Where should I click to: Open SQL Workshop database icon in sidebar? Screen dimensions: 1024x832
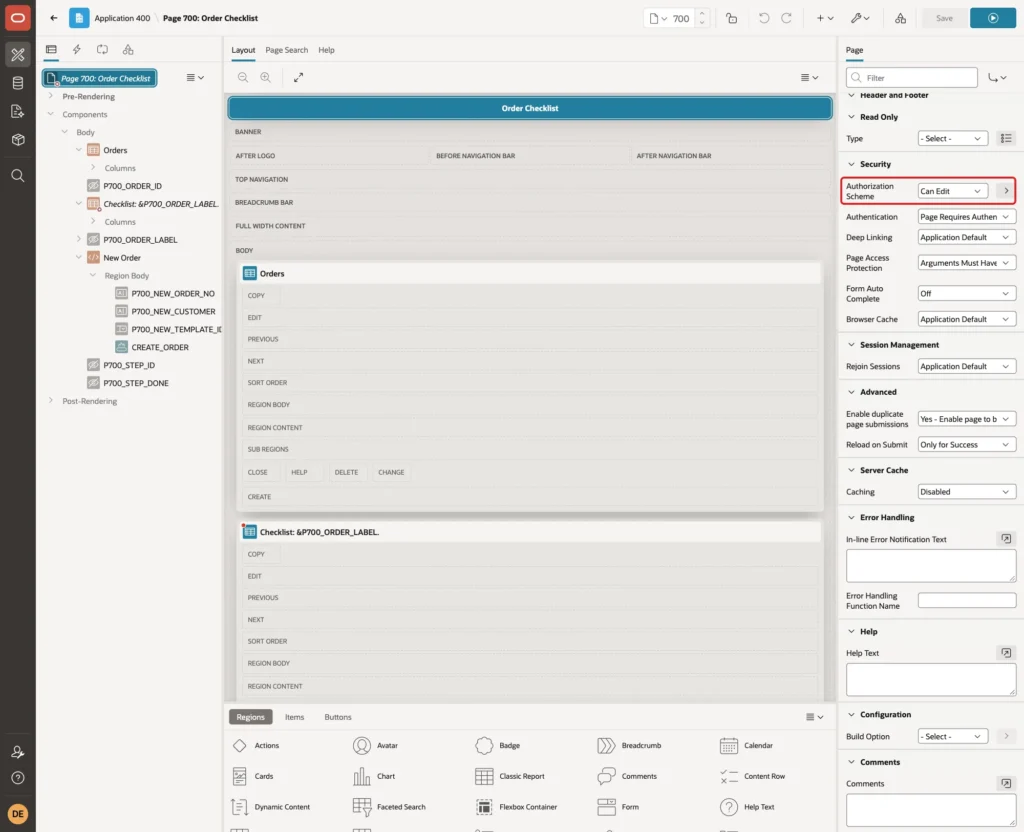(18, 83)
